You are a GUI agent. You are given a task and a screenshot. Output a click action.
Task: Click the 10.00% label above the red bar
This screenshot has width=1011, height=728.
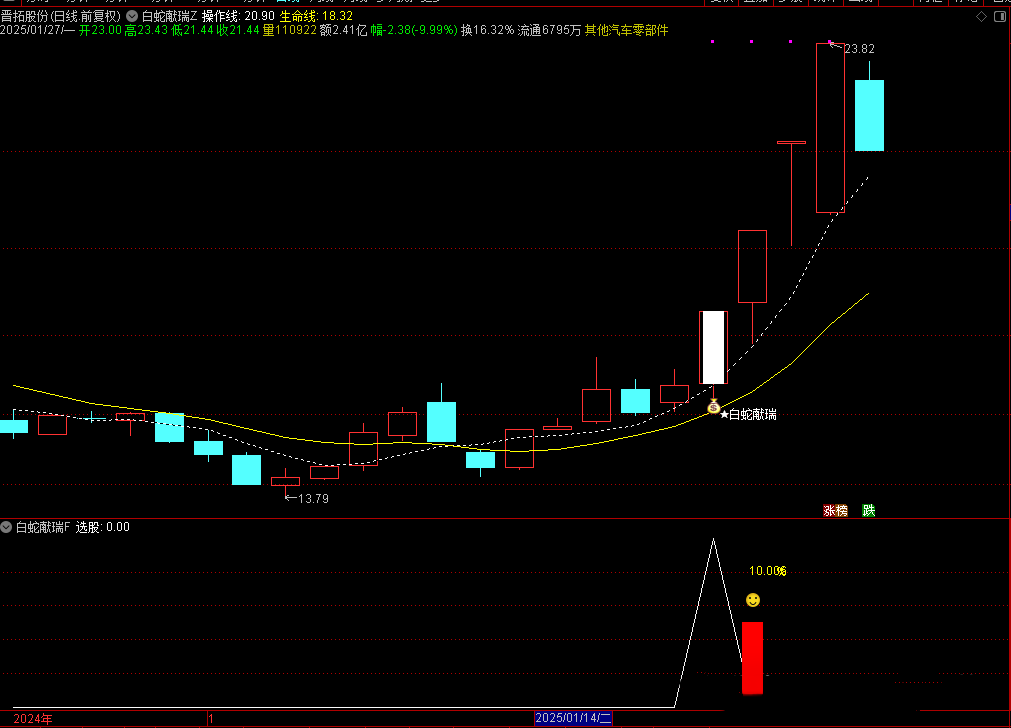[767, 571]
